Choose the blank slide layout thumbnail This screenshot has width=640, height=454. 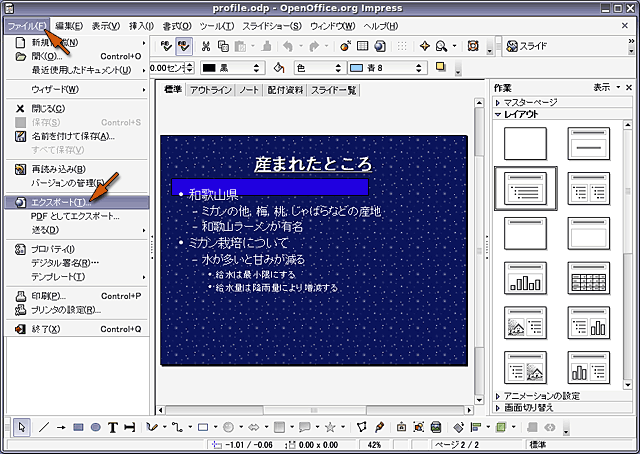click(525, 145)
